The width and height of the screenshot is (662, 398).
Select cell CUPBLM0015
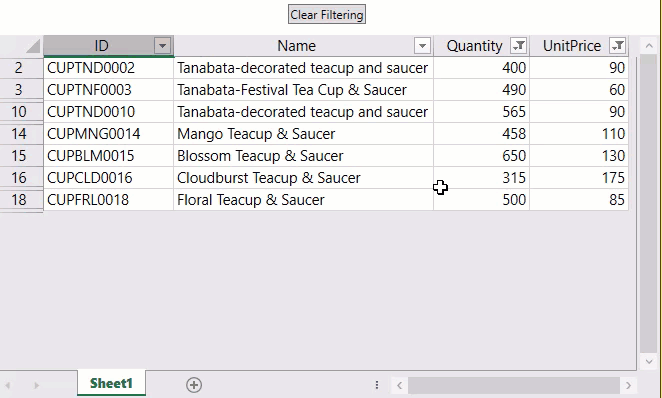pyautogui.click(x=109, y=156)
